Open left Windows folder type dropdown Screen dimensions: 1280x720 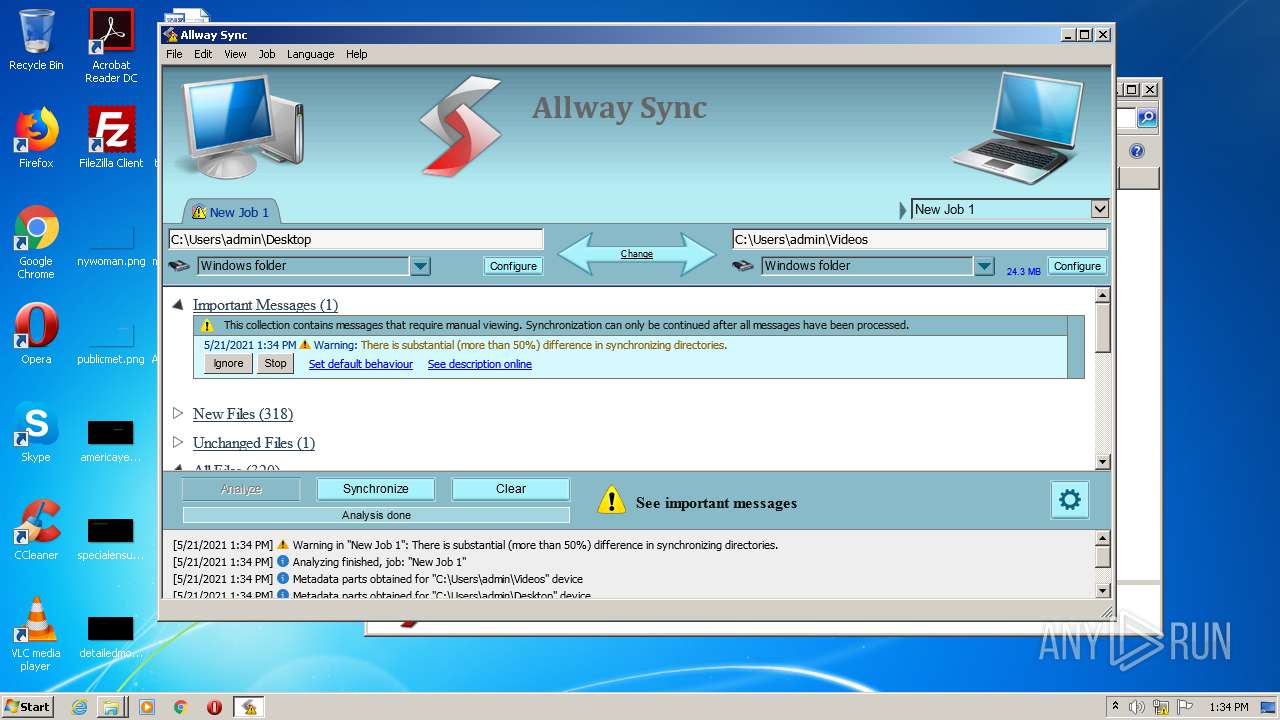click(420, 266)
